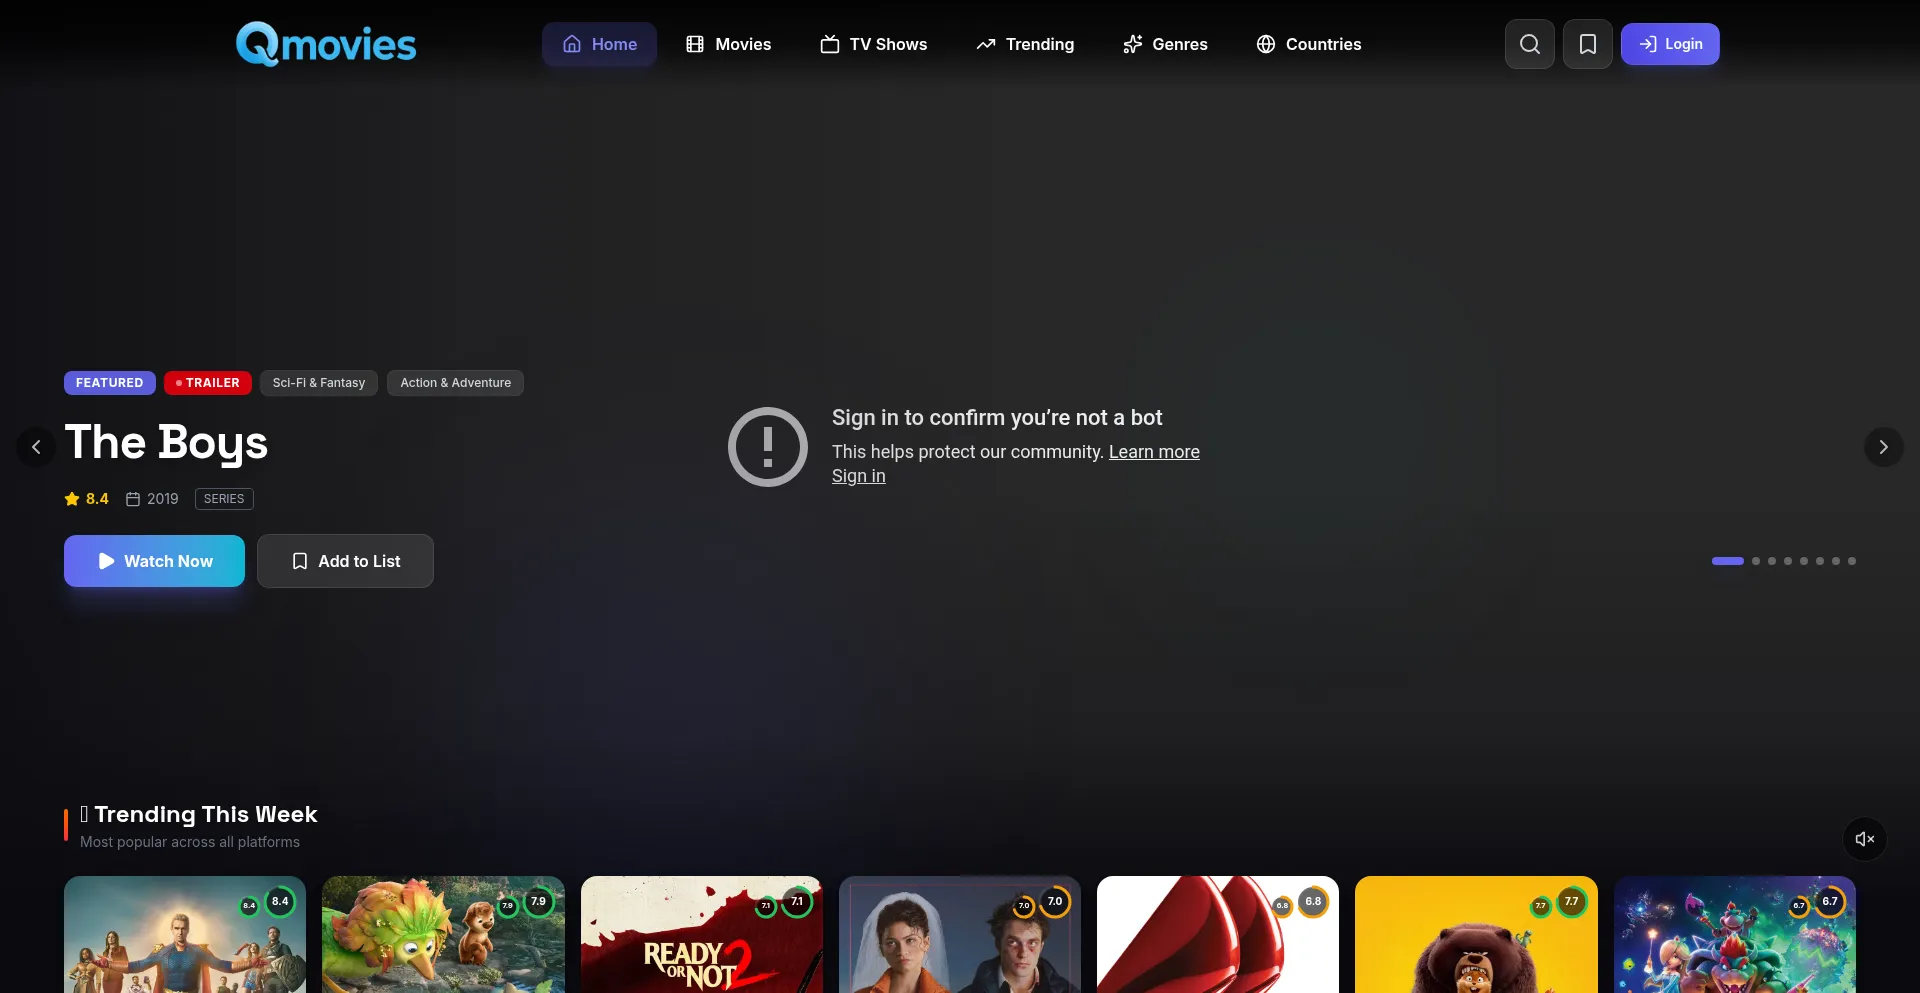Select the Action & Adventure genre tag
1920x993 pixels.
tap(456, 383)
